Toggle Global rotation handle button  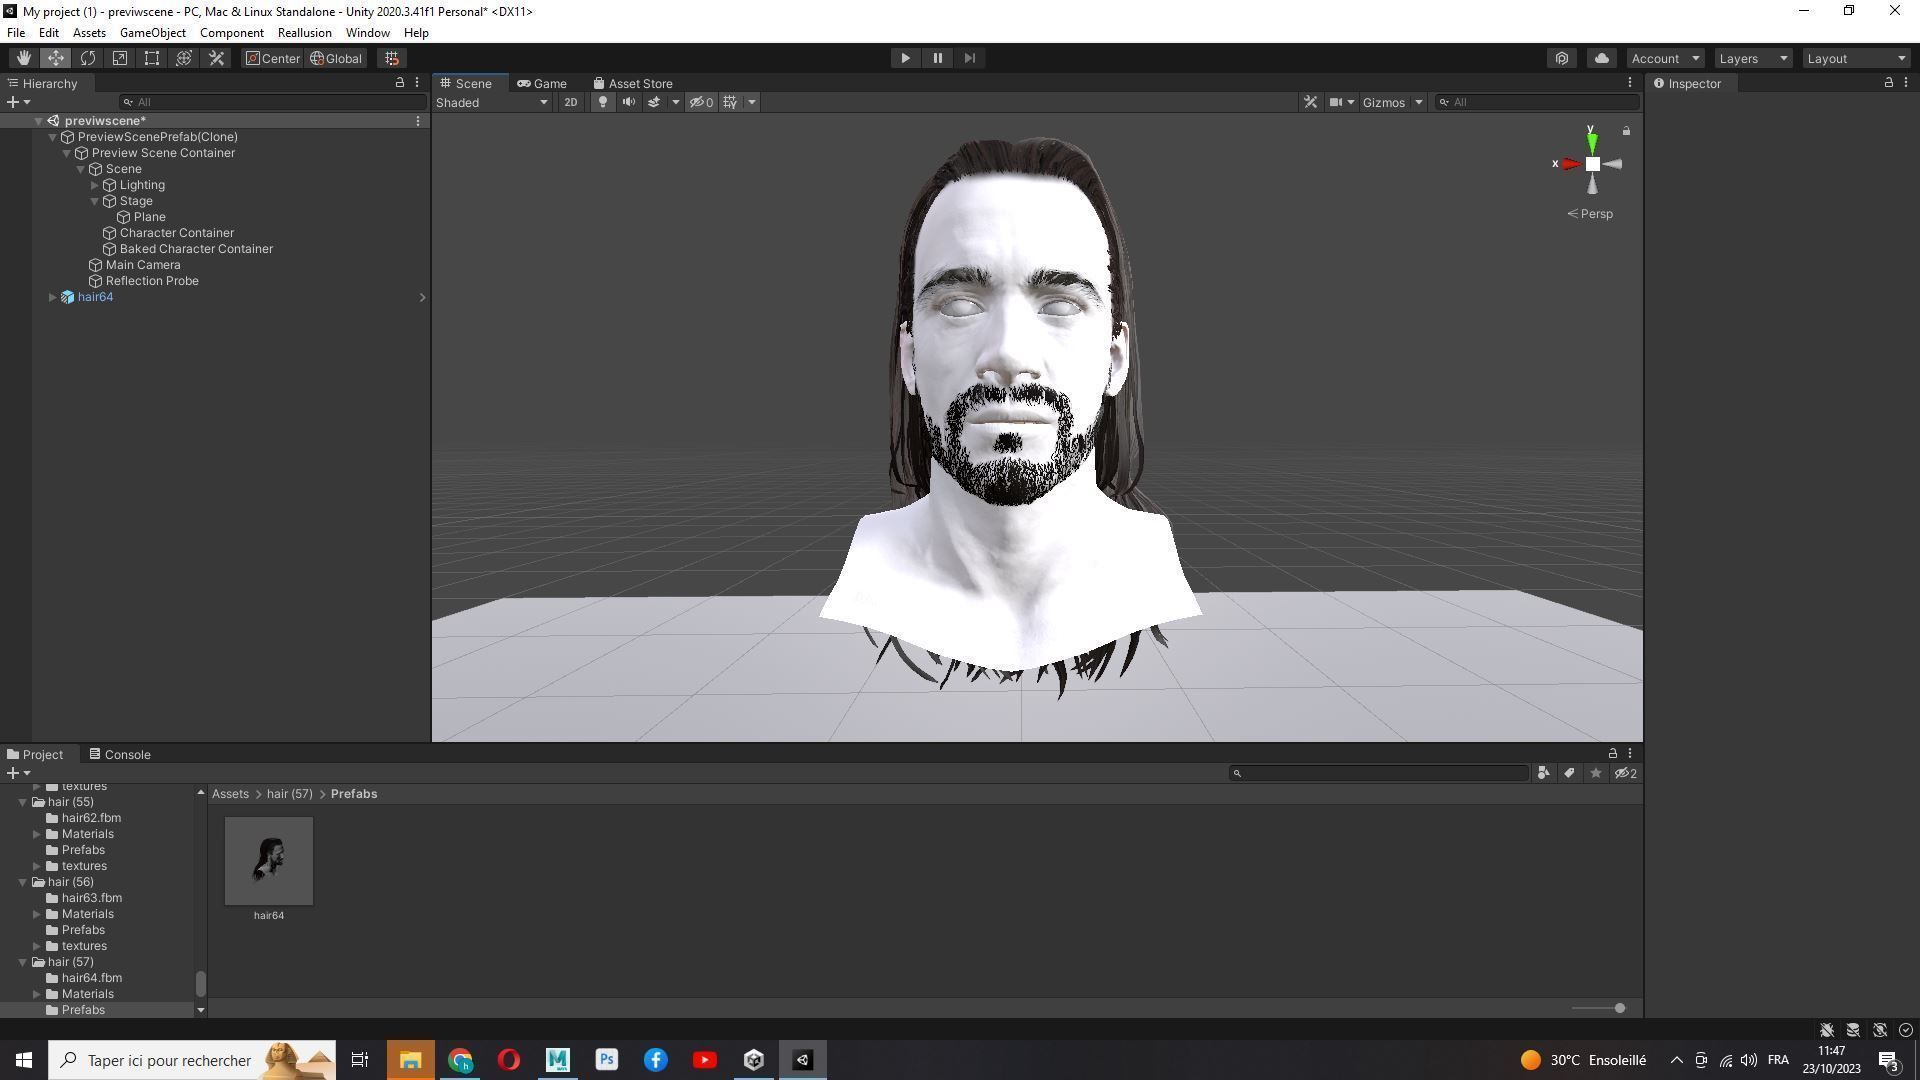(x=336, y=58)
